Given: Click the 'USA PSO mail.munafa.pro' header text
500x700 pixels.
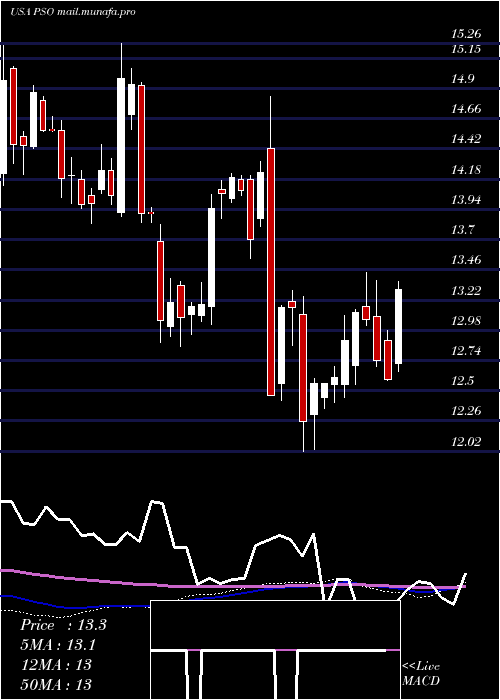Looking at the screenshot, I should (x=72, y=12).
